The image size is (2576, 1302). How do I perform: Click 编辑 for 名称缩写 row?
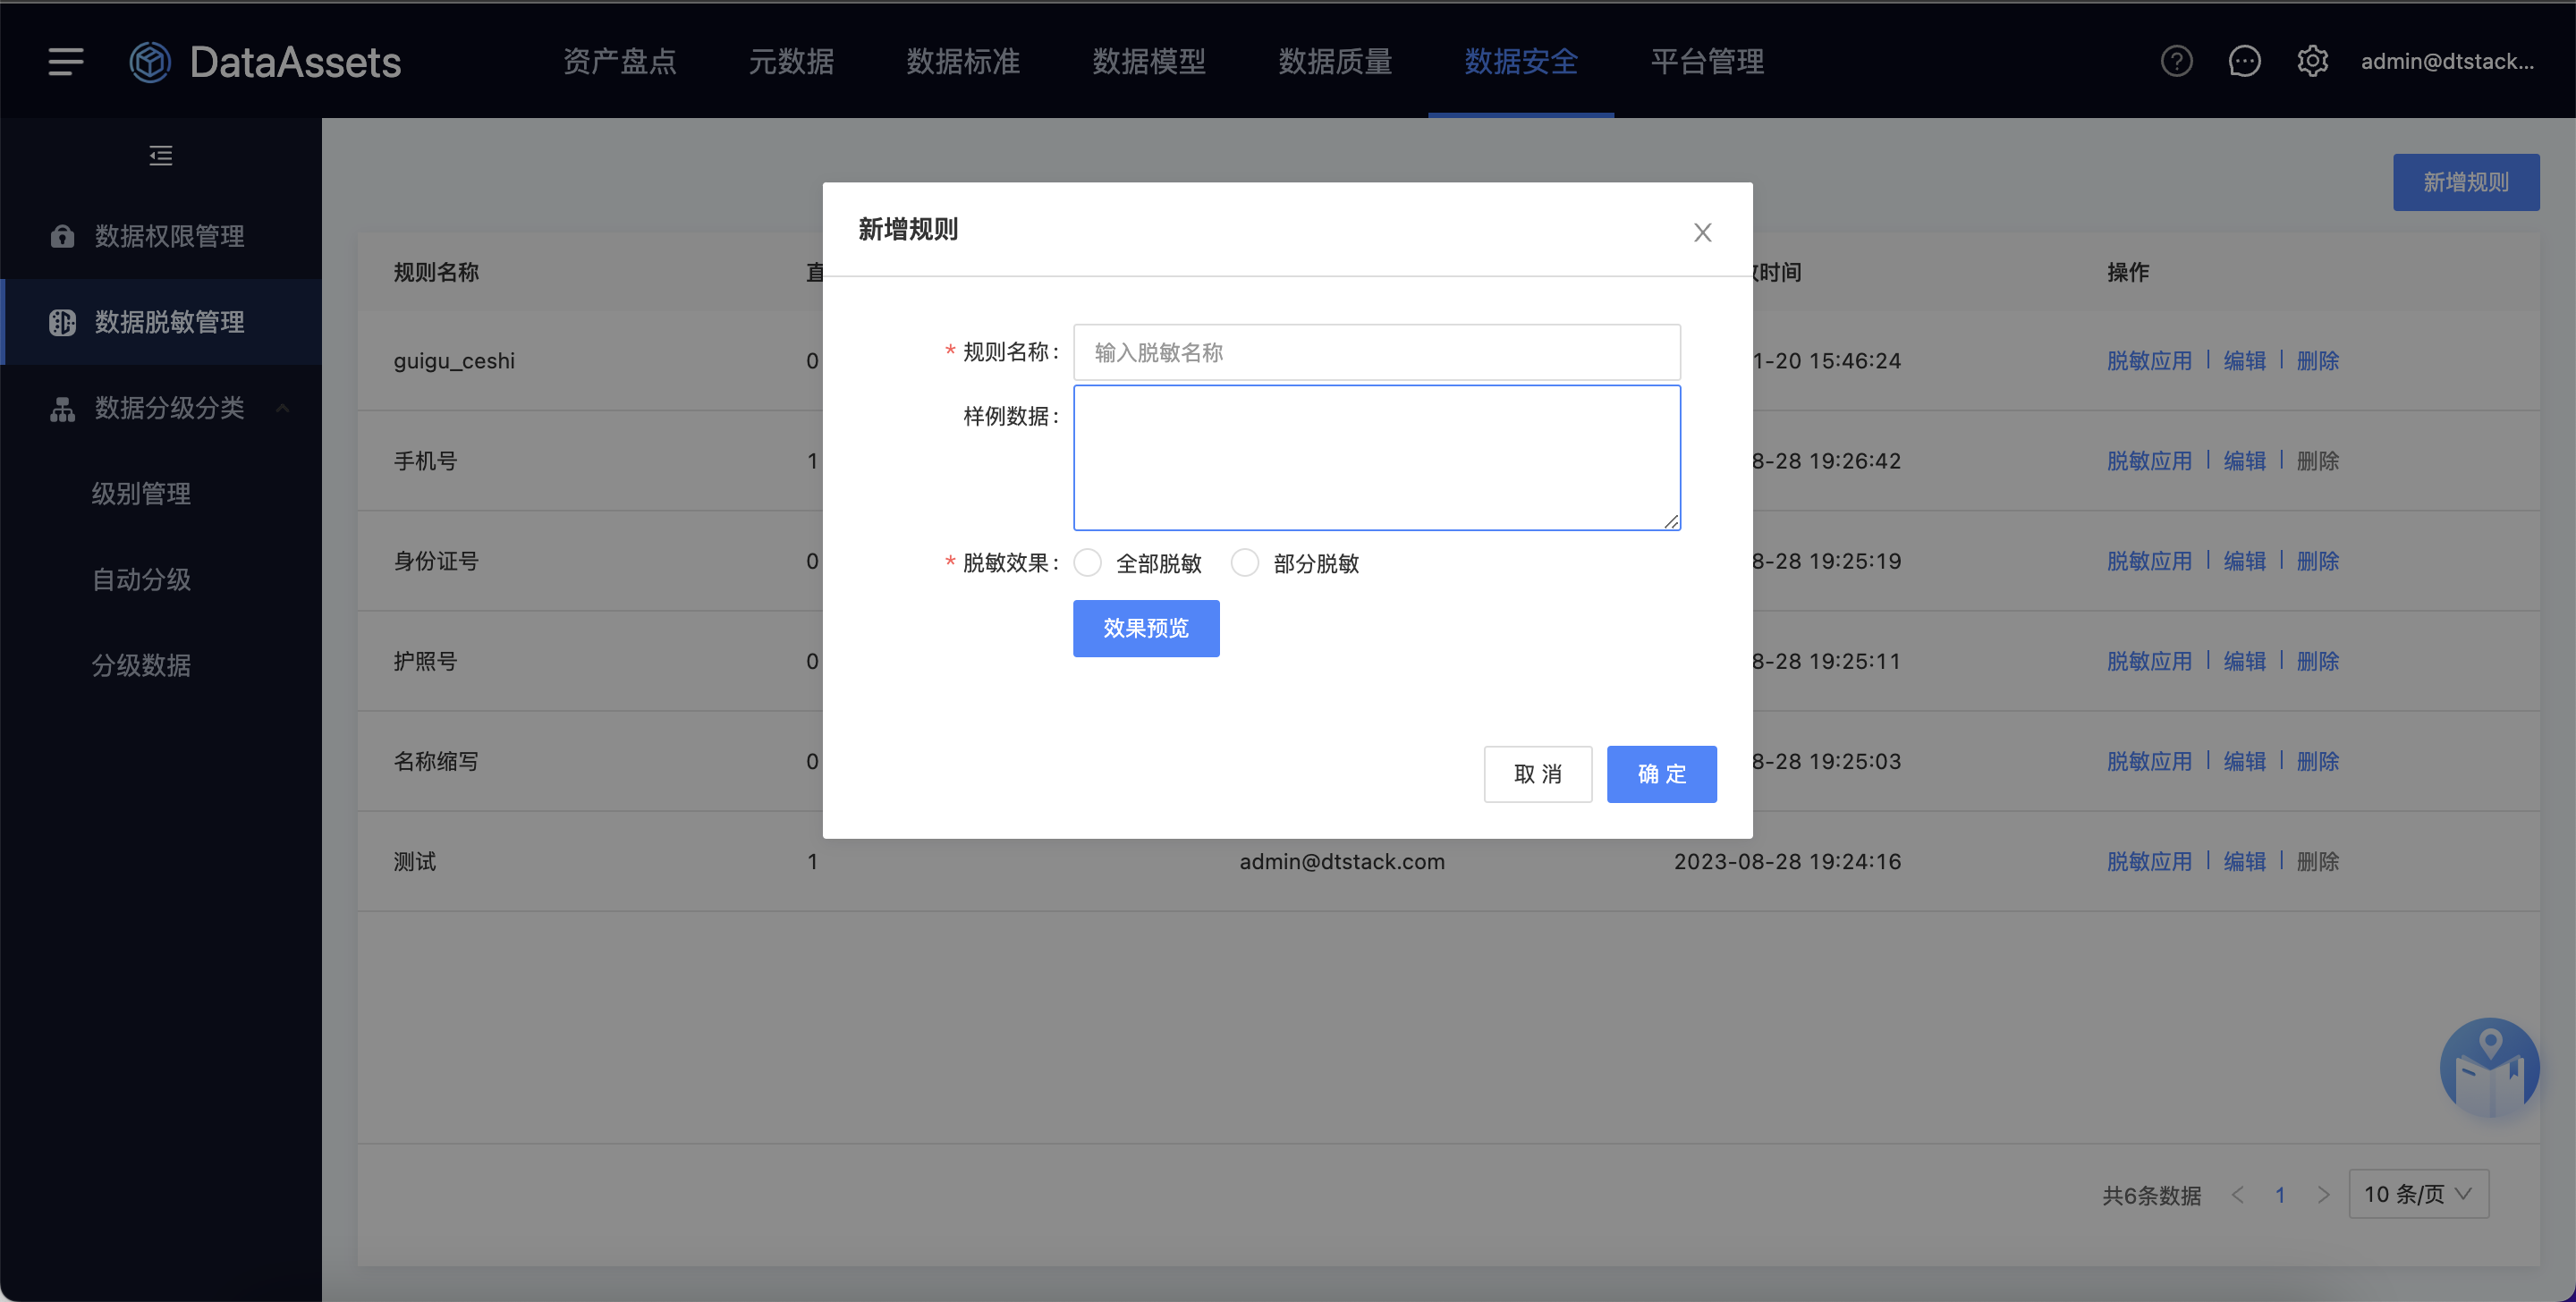(2245, 761)
